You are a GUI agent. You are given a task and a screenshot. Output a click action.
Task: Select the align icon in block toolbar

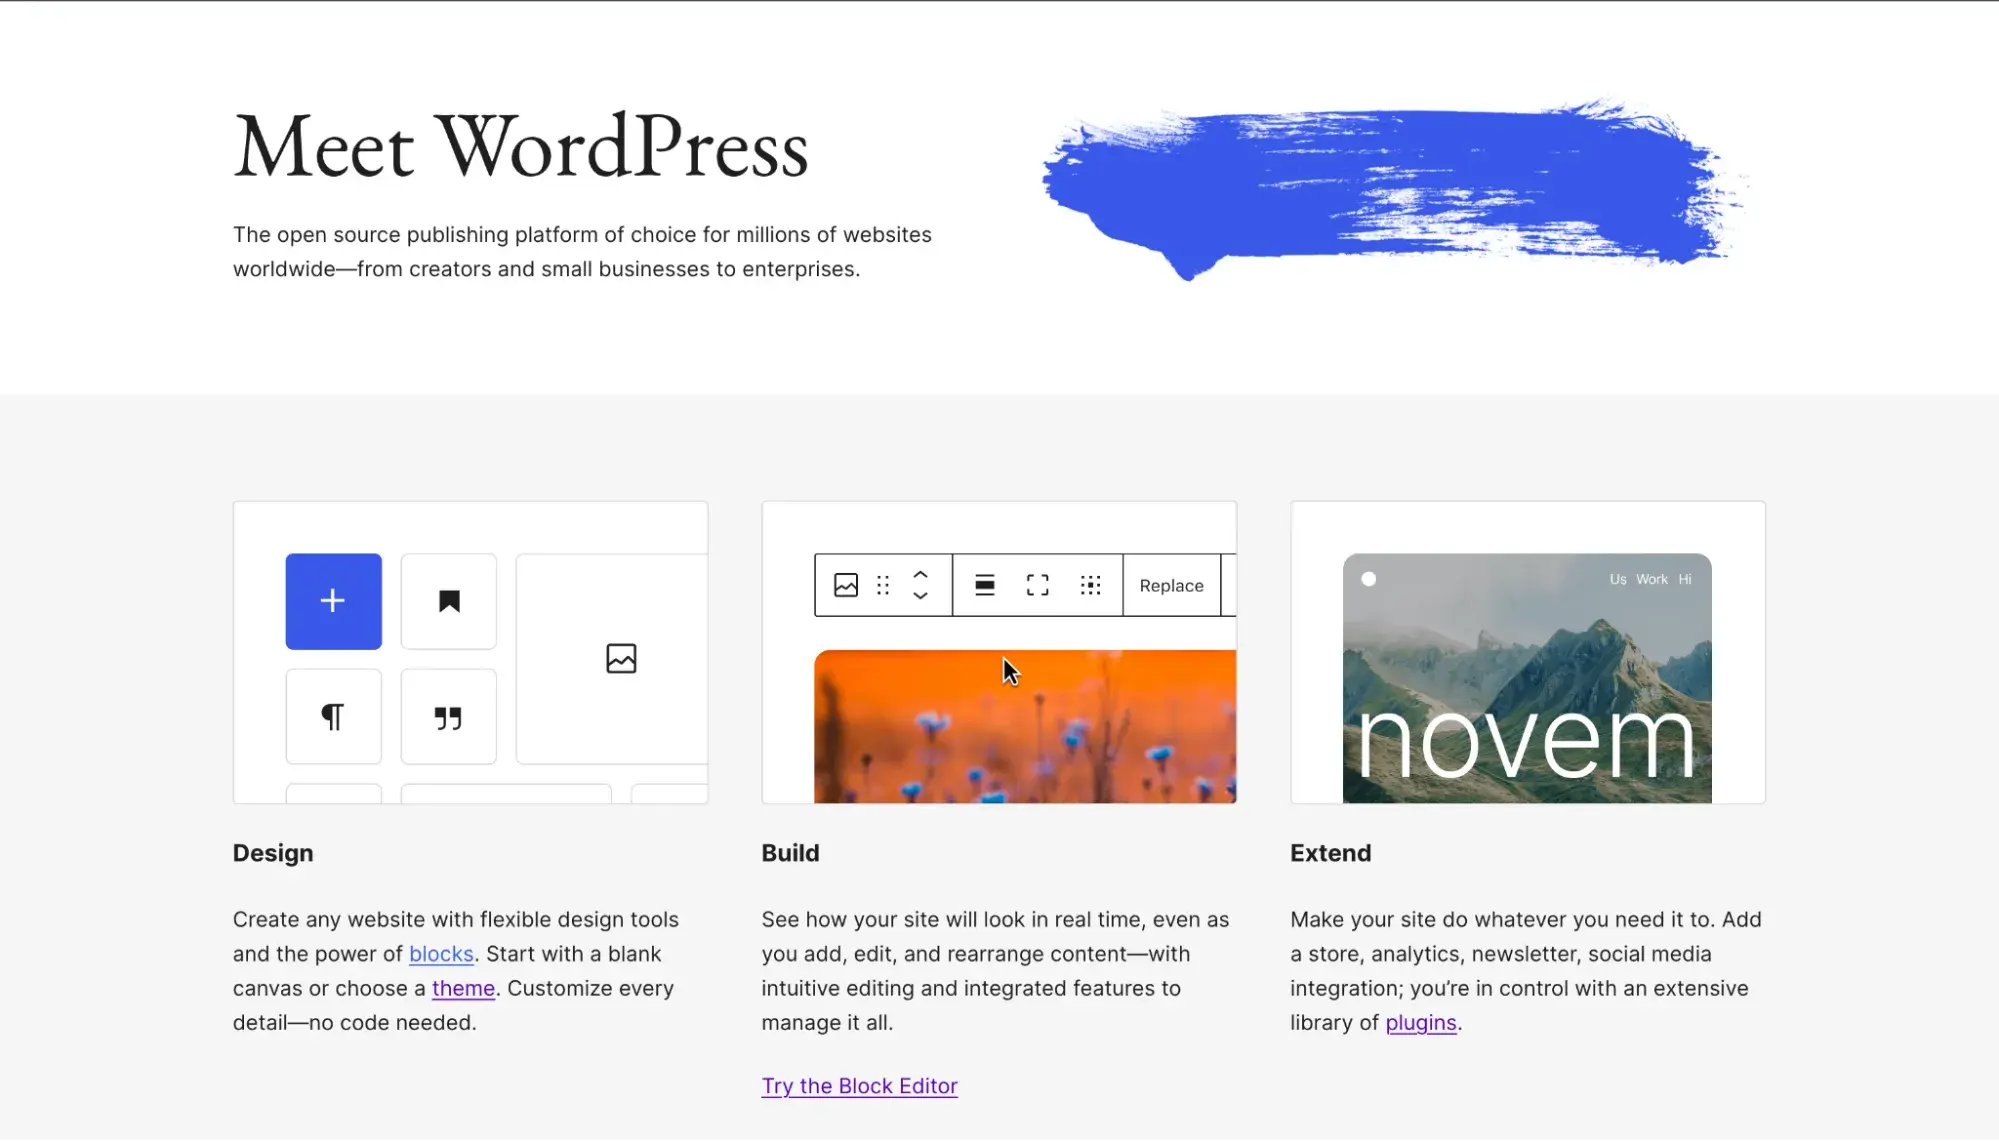tap(985, 585)
